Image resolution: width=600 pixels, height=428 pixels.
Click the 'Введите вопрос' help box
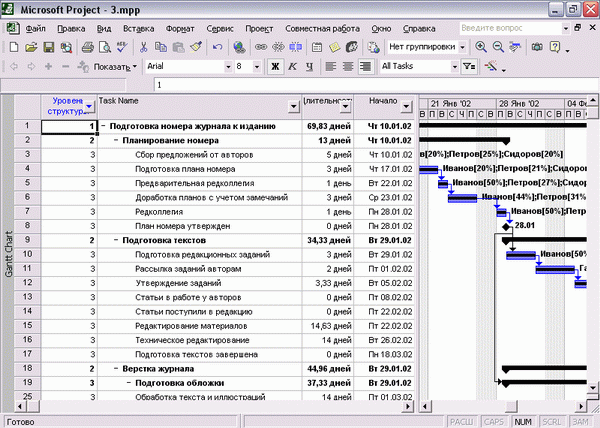(510, 28)
